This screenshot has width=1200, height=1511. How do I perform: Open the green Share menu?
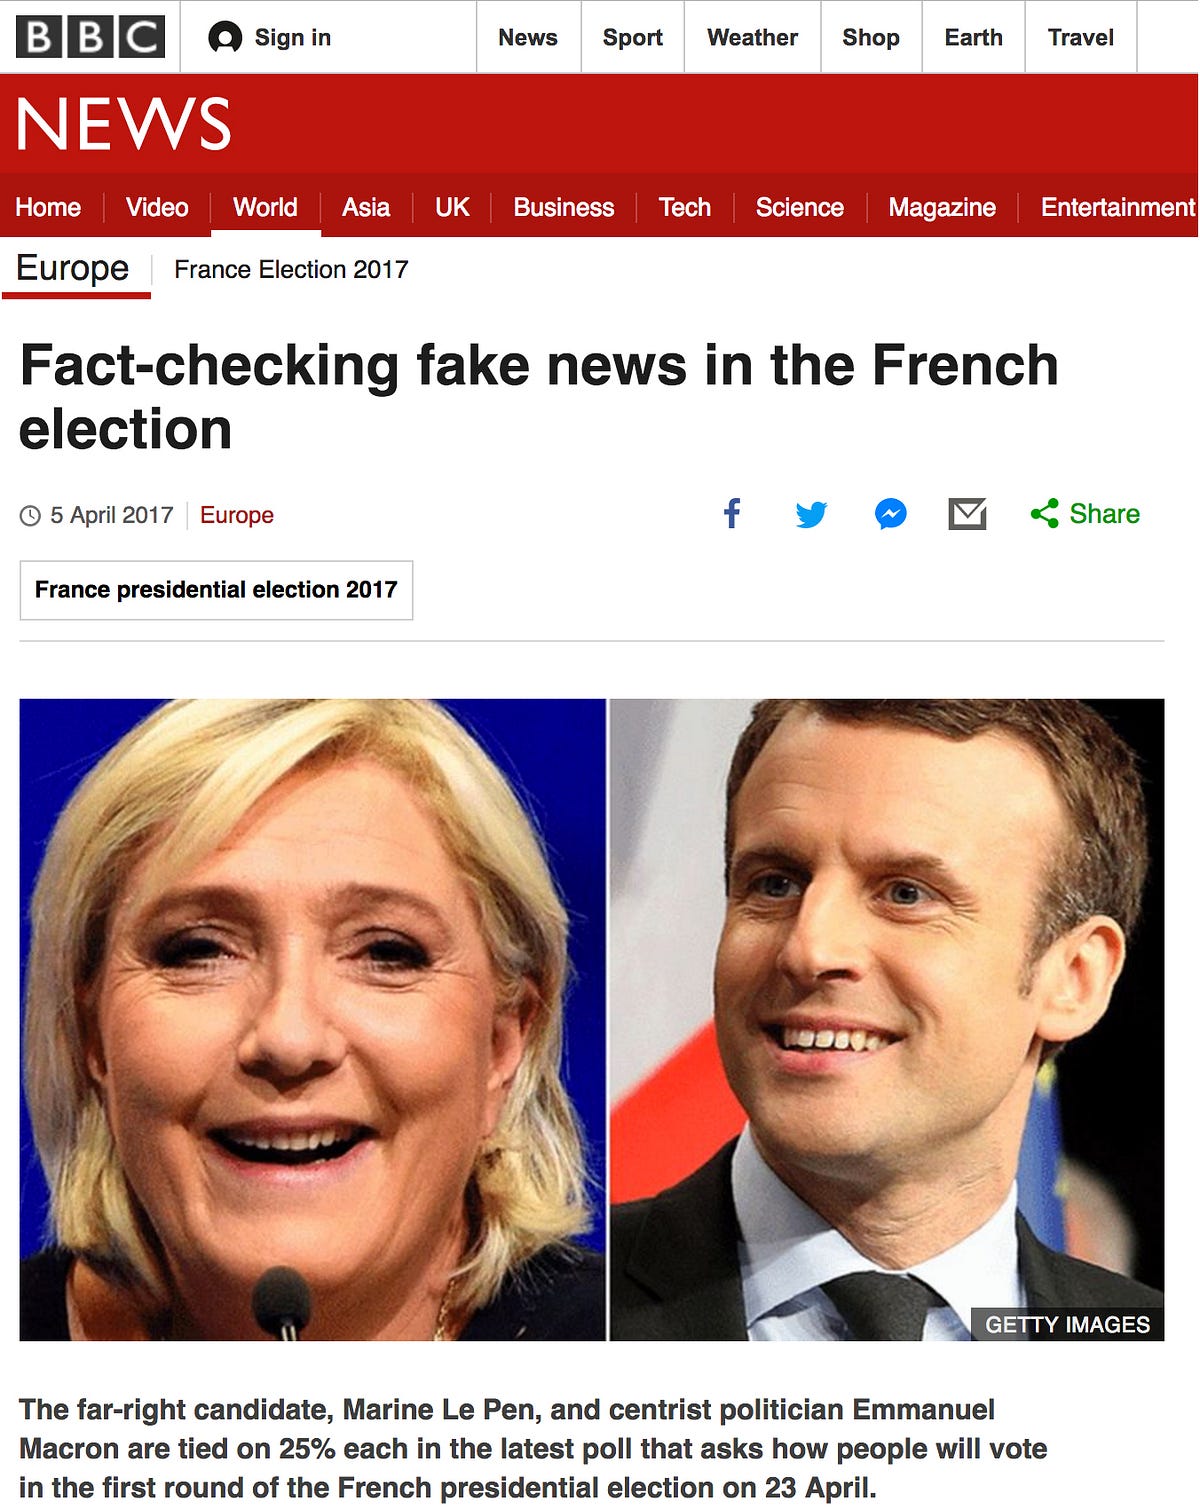[x=1085, y=514]
